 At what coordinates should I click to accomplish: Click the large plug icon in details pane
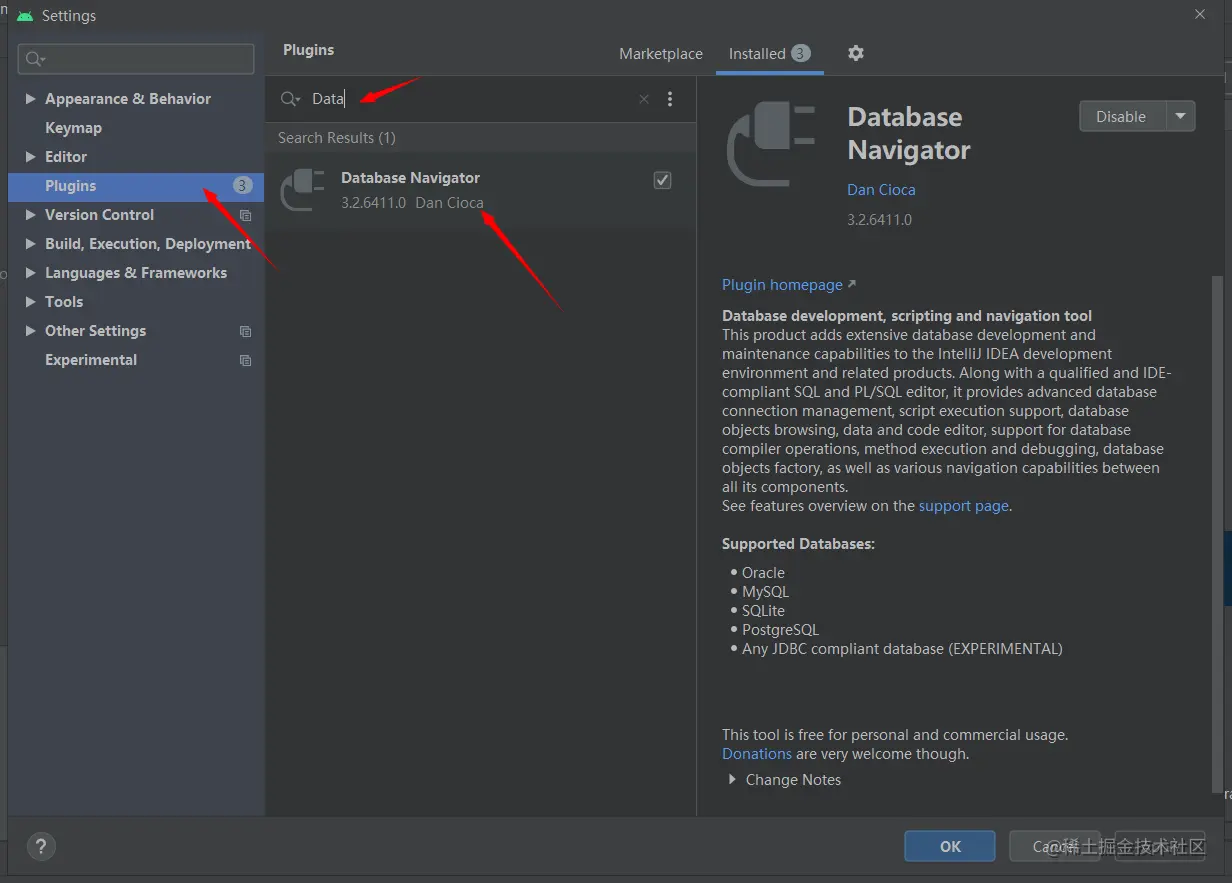click(x=771, y=145)
